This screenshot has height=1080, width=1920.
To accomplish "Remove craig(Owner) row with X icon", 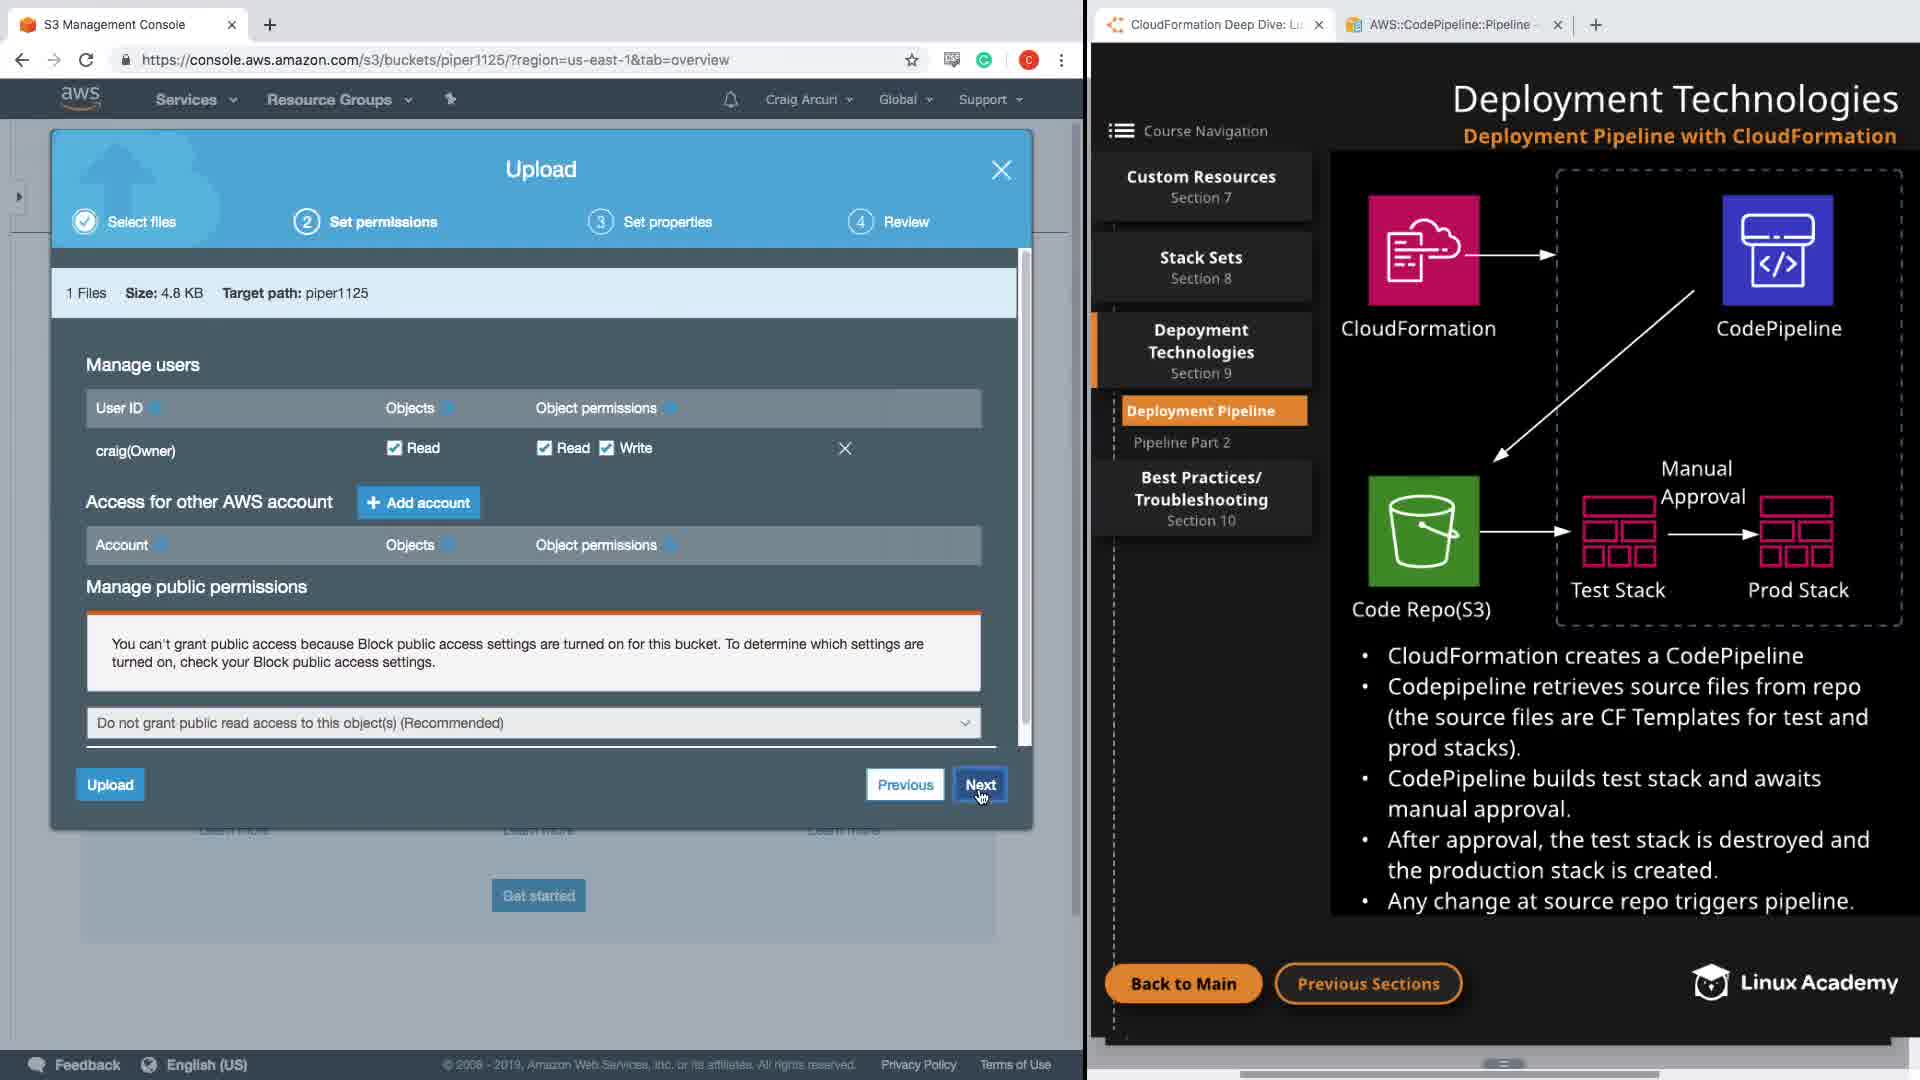I will tap(845, 449).
